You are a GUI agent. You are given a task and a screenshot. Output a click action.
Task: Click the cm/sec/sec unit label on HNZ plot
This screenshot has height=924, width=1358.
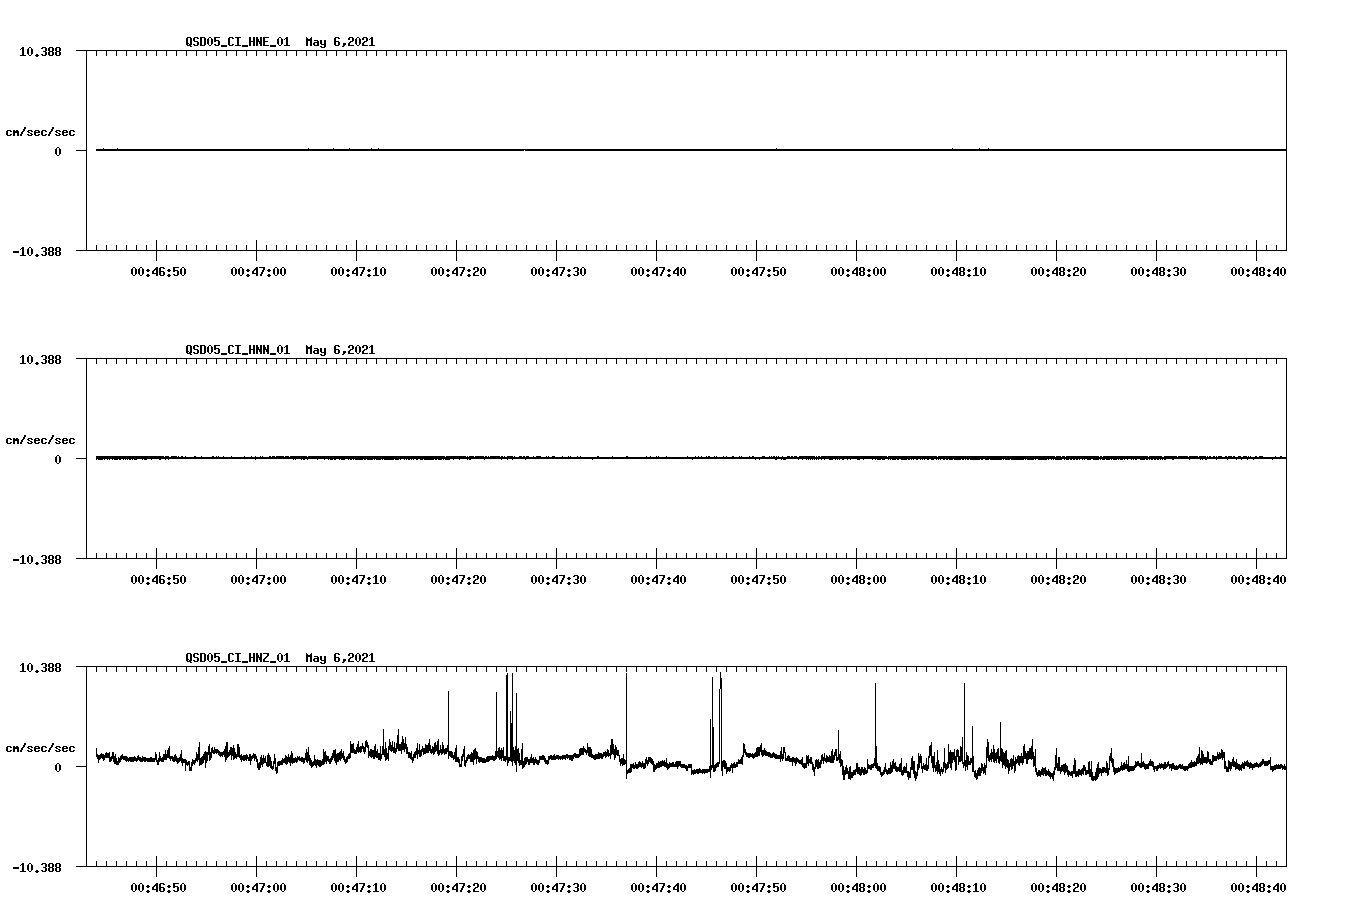click(x=40, y=745)
